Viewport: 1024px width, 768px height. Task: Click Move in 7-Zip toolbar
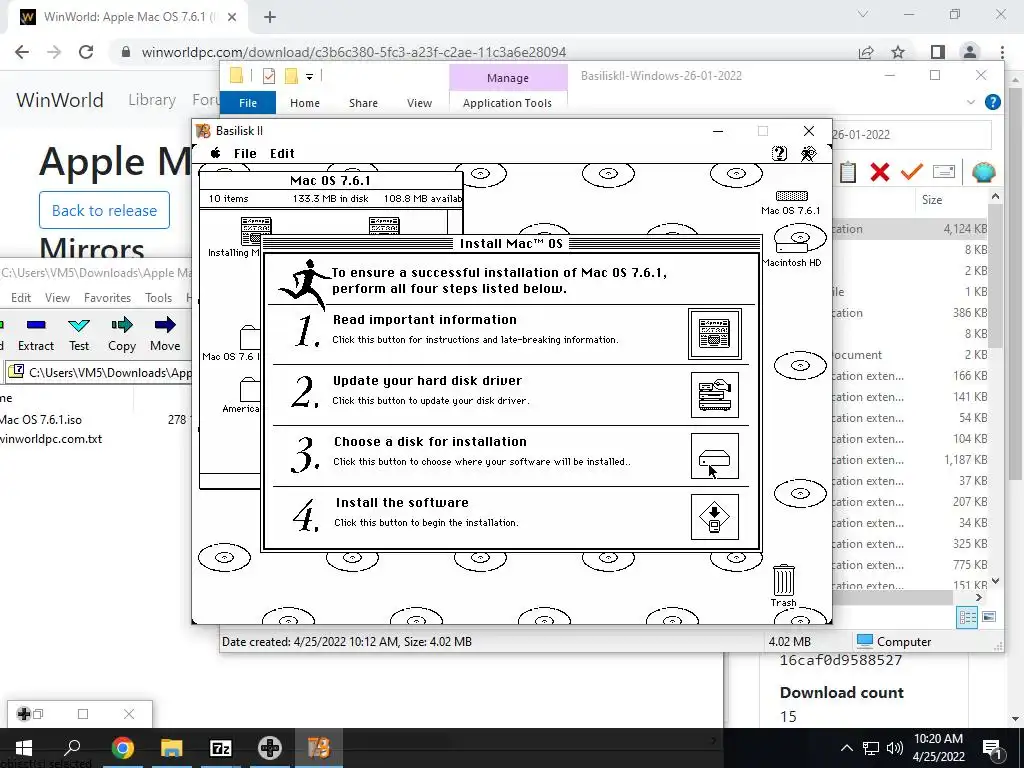tap(165, 334)
